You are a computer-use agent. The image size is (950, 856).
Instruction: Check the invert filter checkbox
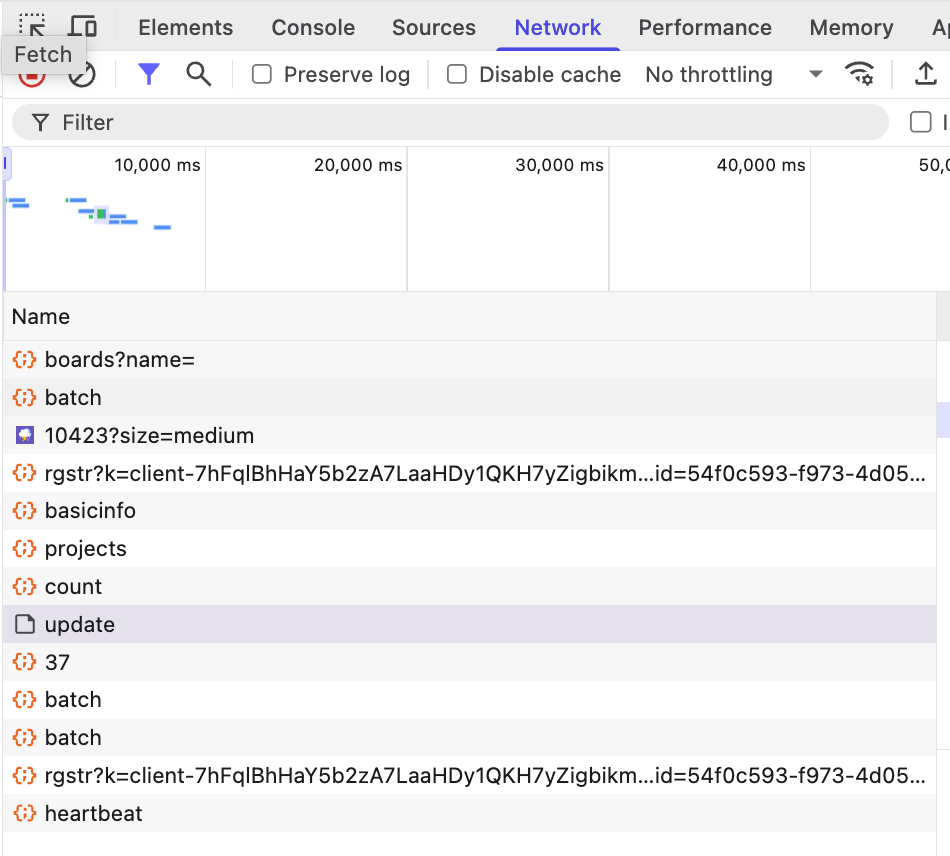coord(921,122)
